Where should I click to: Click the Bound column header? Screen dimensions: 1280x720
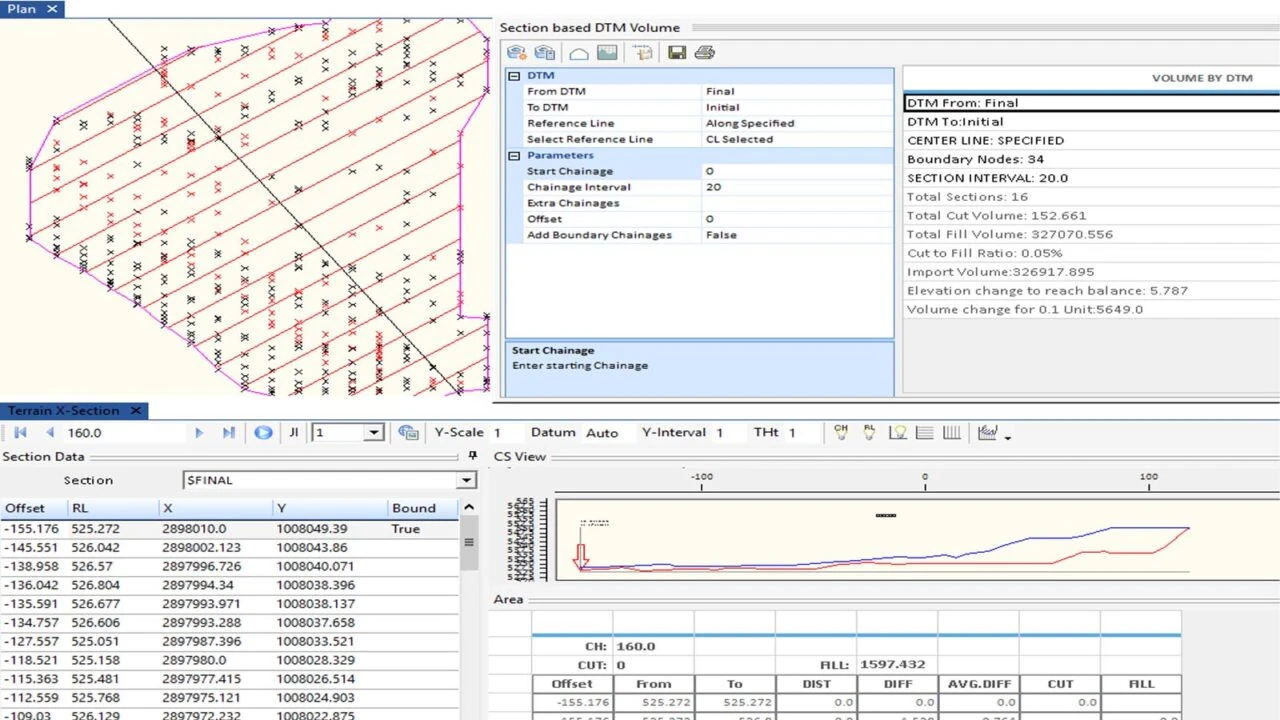pyautogui.click(x=423, y=508)
